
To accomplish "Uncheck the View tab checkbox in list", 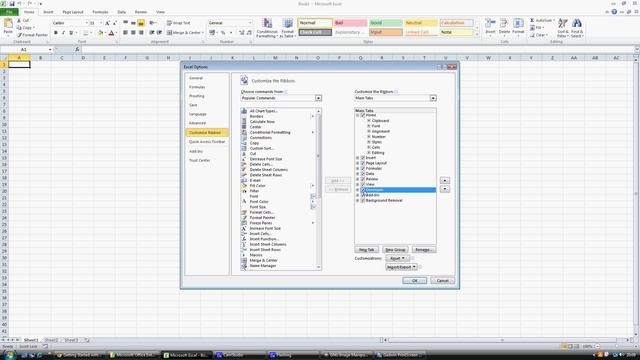I will [x=363, y=184].
